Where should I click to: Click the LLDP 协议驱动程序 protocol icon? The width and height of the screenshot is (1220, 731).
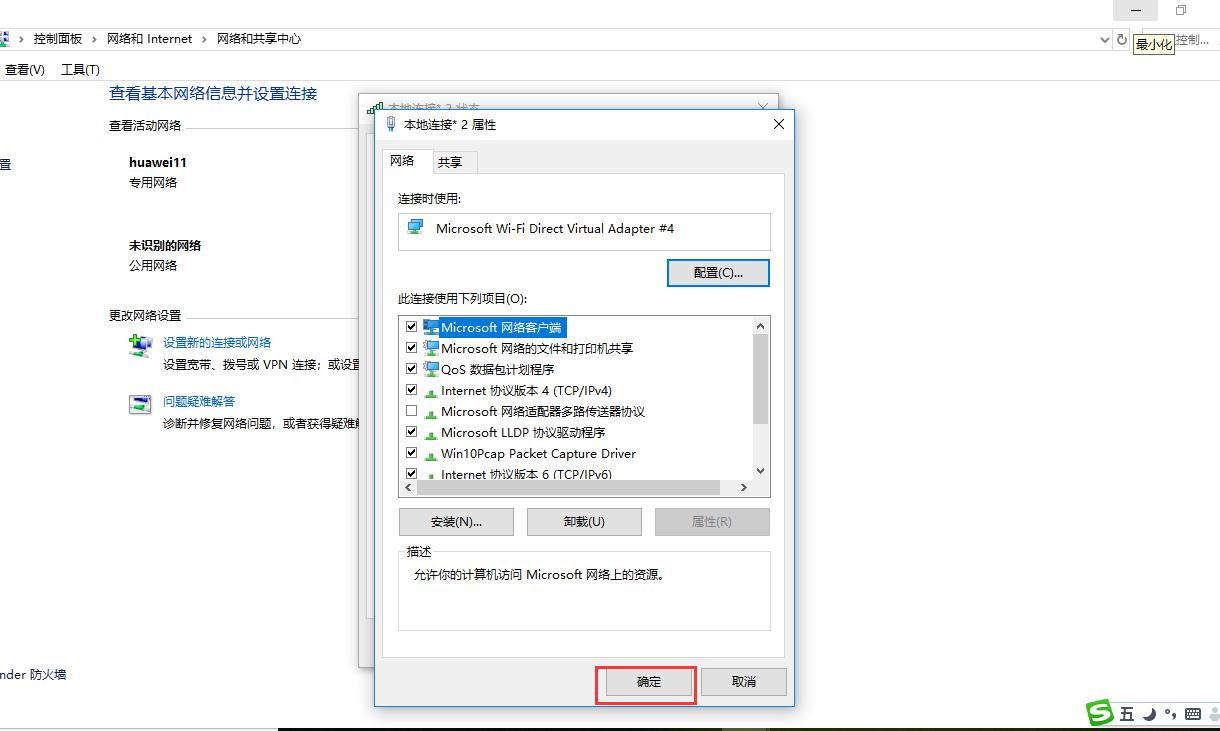pyautogui.click(x=431, y=434)
